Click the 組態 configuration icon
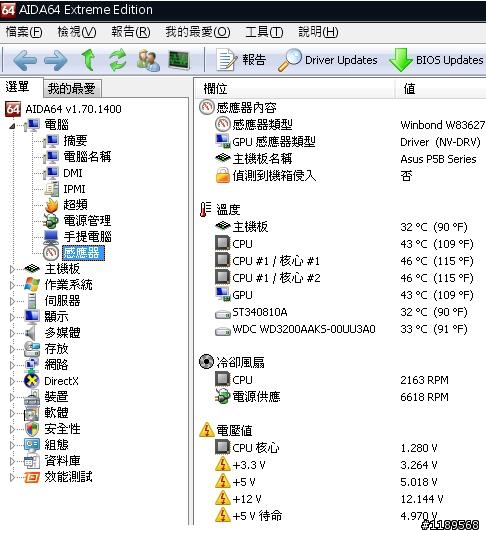Image resolution: width=486 pixels, height=533 pixels. [x=32, y=445]
